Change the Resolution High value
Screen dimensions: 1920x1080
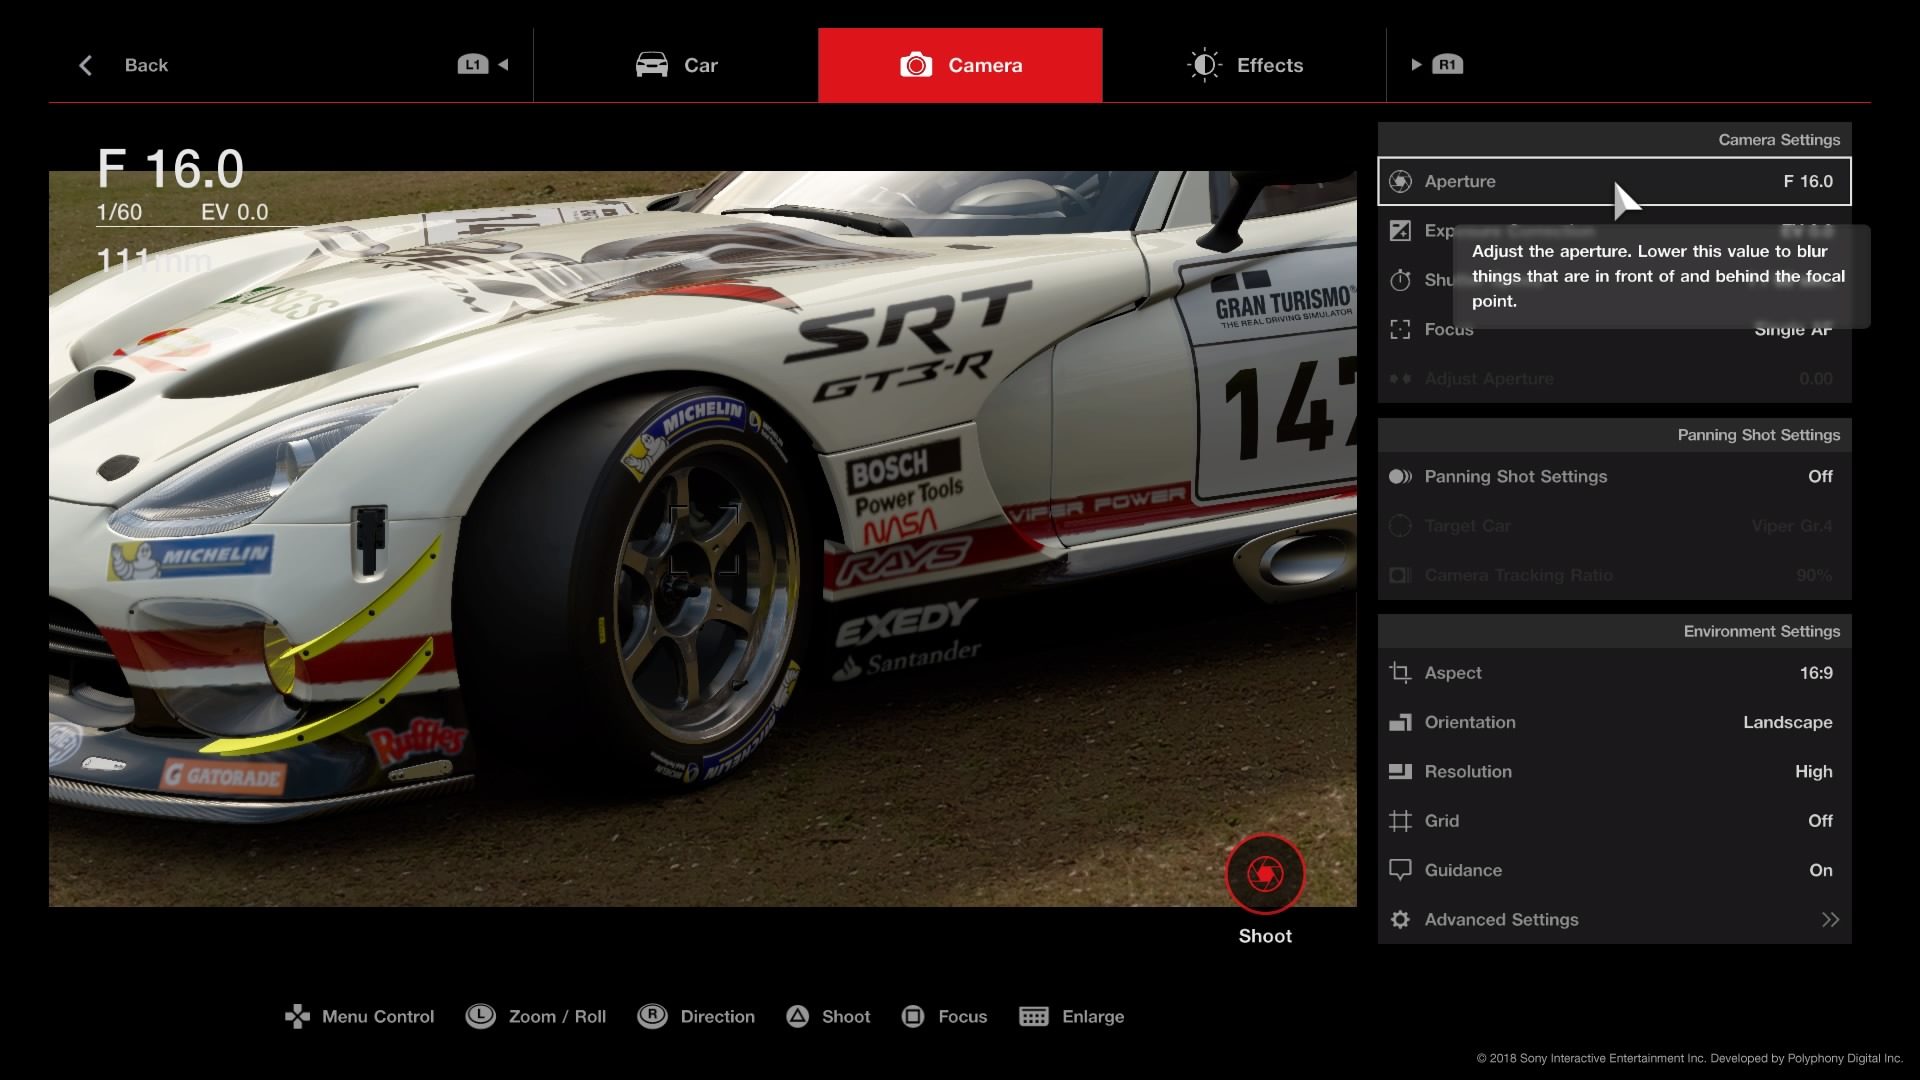pyautogui.click(x=1814, y=771)
